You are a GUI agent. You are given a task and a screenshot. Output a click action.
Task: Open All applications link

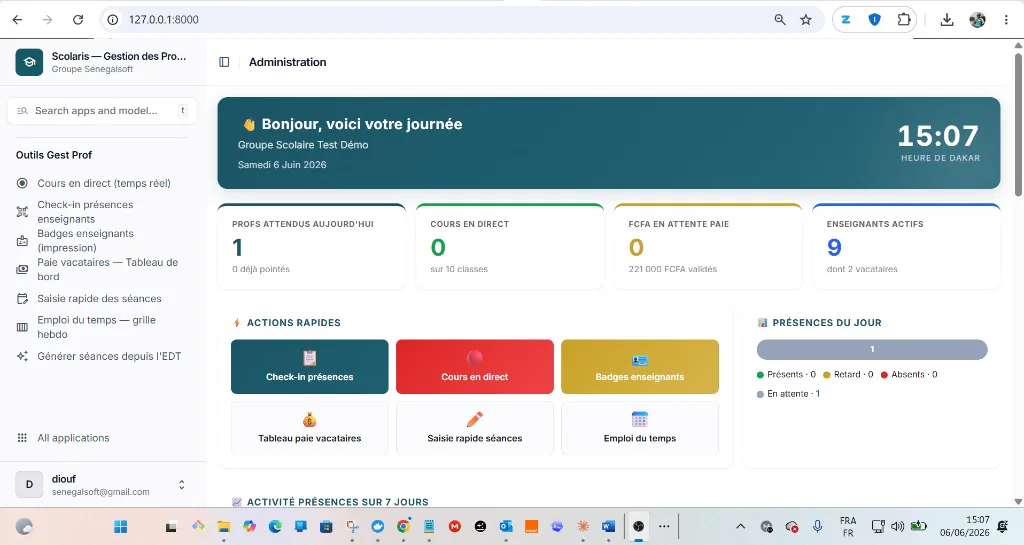point(73,438)
